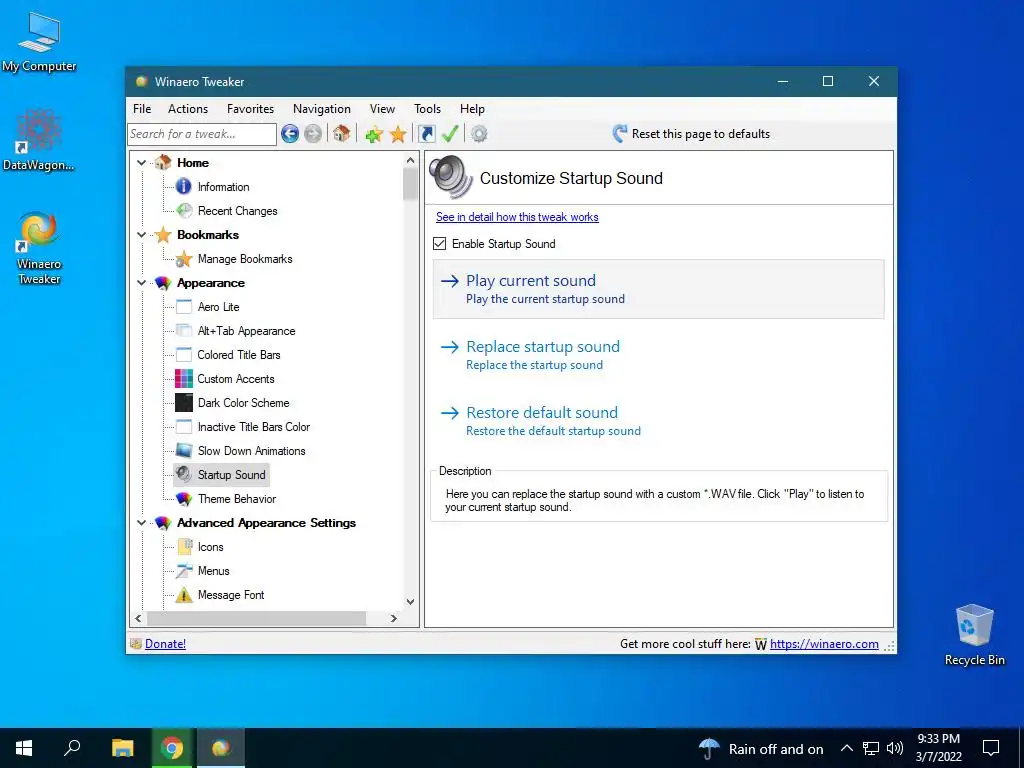Click the volume speaker tray icon
Image resolution: width=1024 pixels, height=768 pixels.
[895, 748]
